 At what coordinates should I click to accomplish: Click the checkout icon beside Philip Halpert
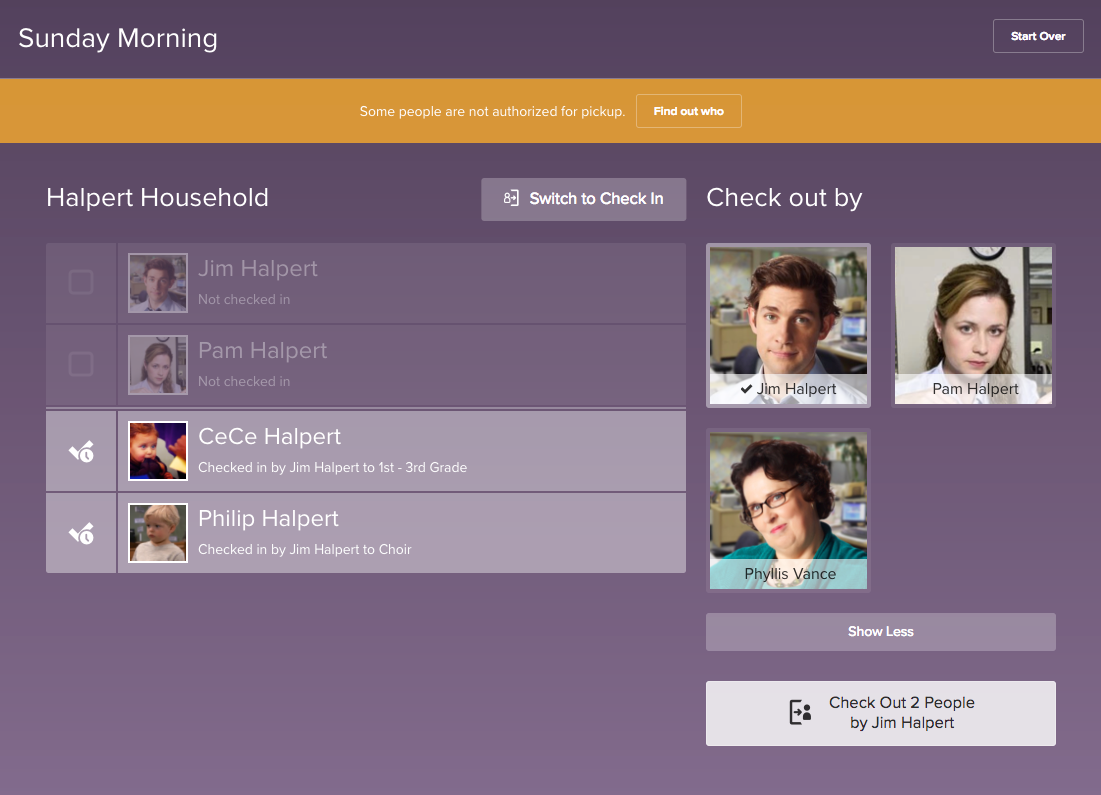coord(81,534)
